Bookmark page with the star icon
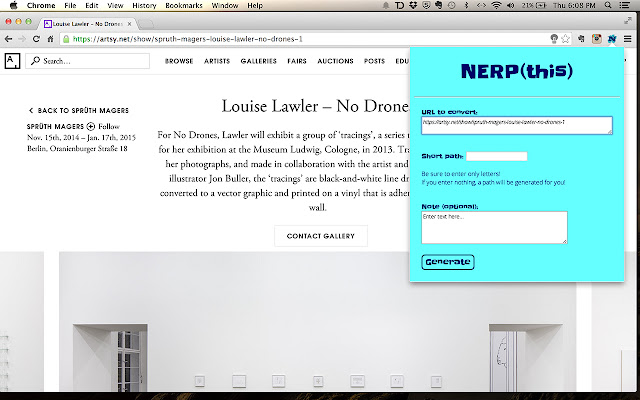 pos(565,39)
